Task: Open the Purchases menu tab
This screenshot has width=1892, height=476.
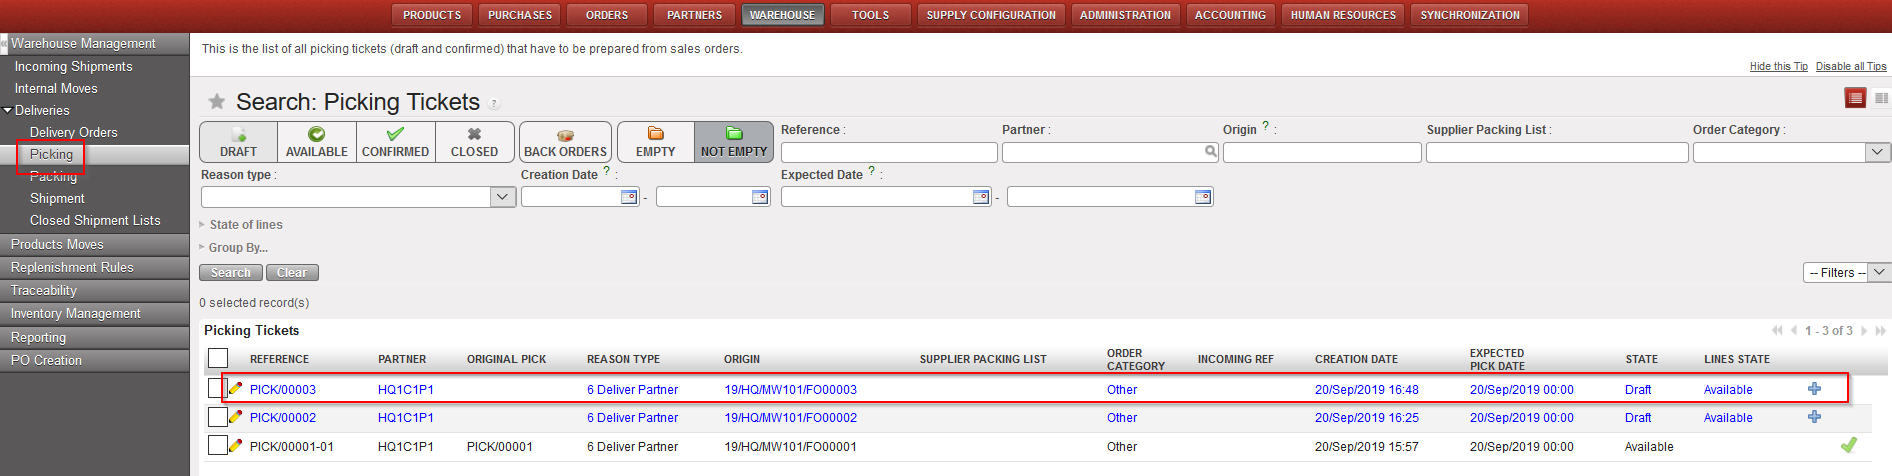Action: [520, 15]
